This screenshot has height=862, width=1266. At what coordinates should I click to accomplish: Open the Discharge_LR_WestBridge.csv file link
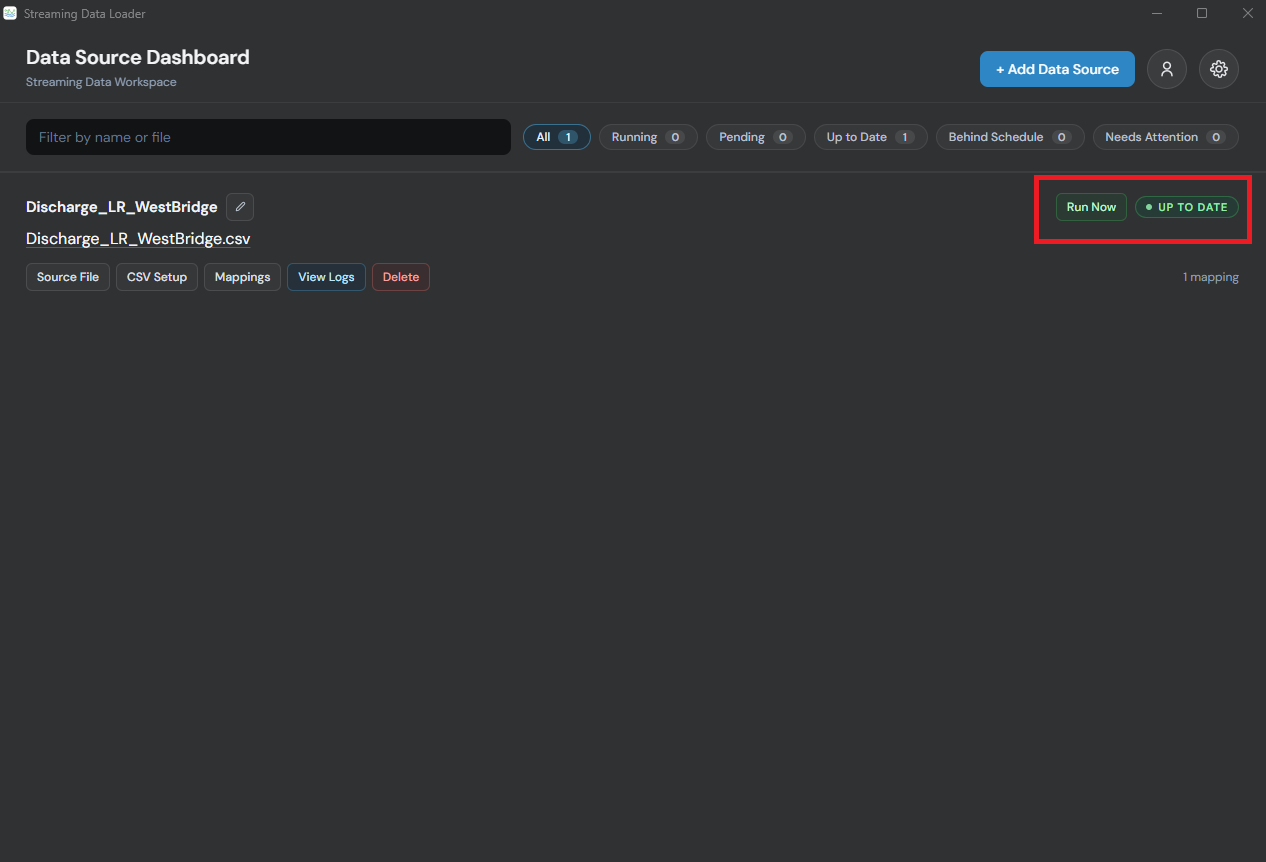(138, 239)
